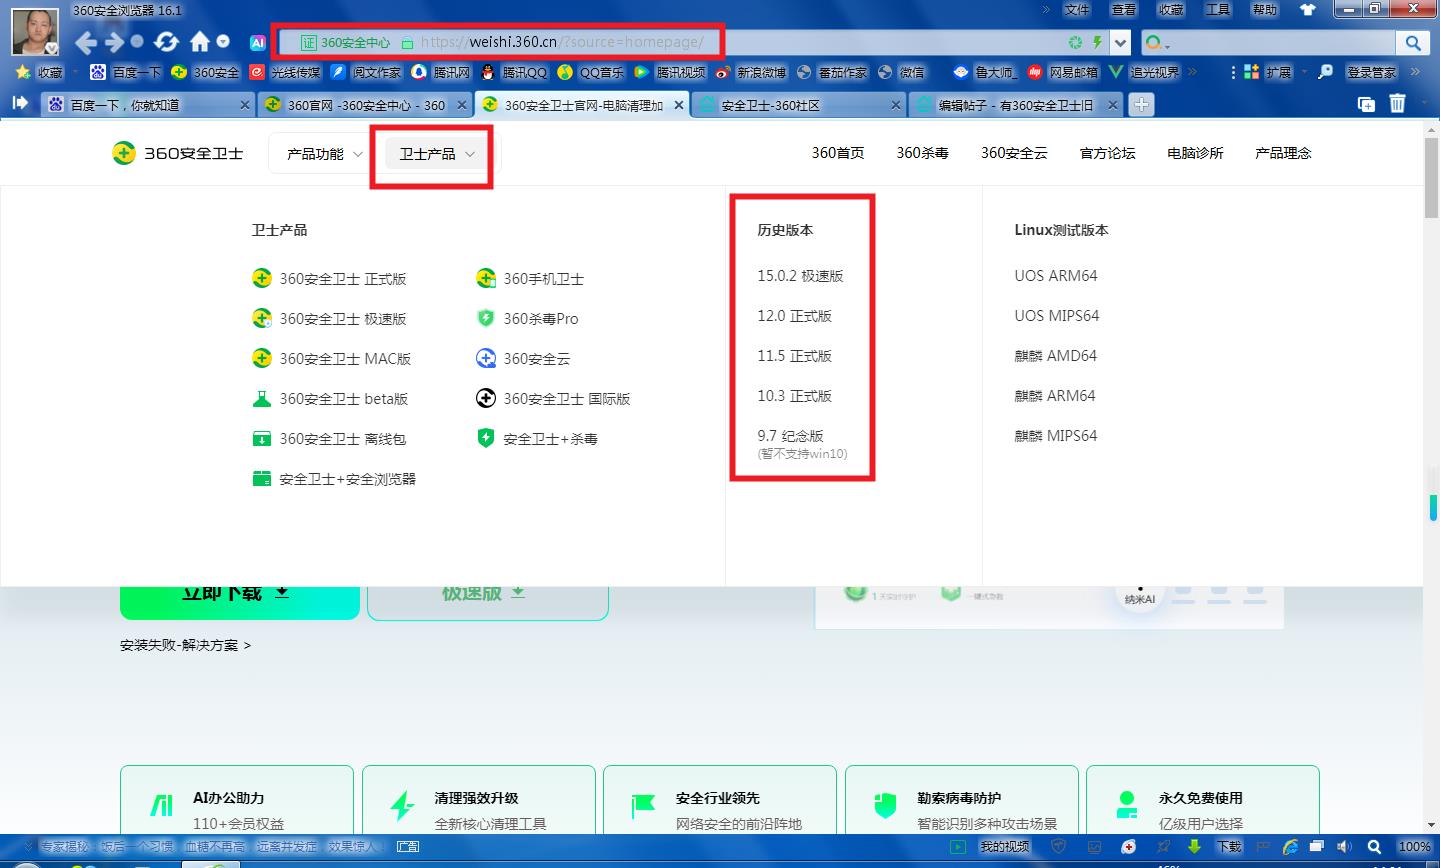Expand the 产品功能 dropdown menu

click(x=325, y=154)
